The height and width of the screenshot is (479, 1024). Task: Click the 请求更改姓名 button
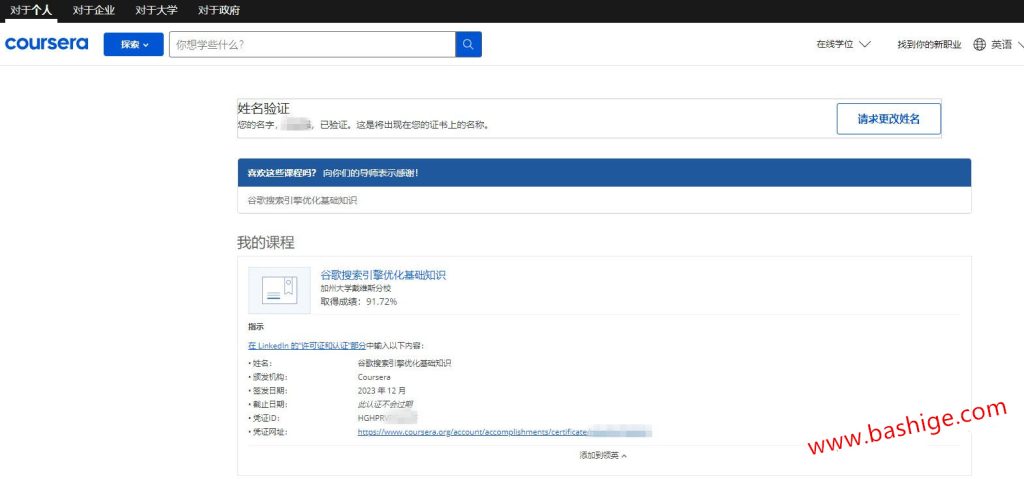pos(889,119)
